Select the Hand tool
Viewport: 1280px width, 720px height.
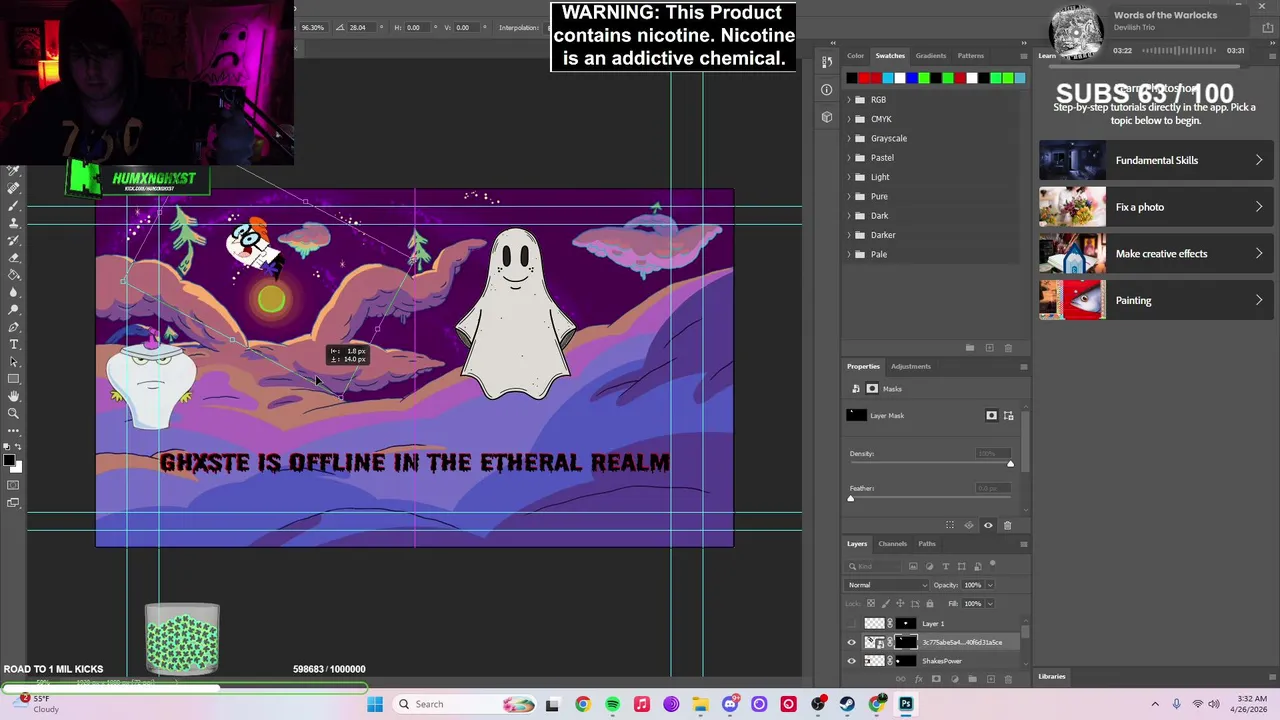[14, 396]
